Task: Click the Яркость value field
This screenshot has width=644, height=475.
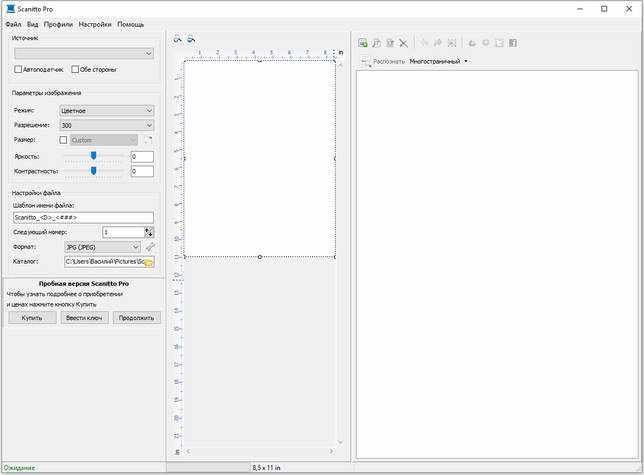Action: [142, 156]
